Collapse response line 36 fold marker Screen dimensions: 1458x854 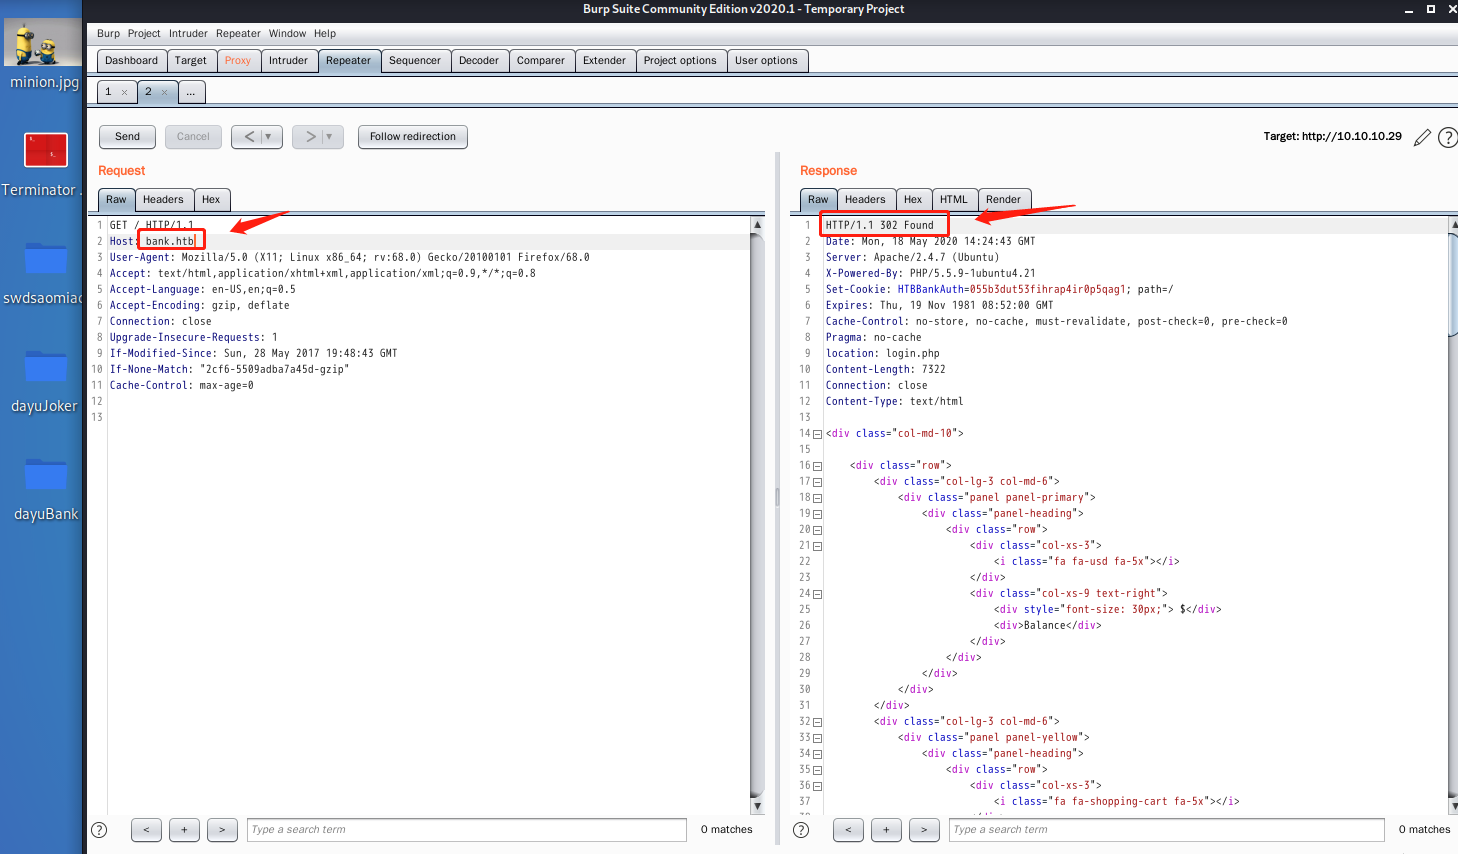tap(817, 786)
